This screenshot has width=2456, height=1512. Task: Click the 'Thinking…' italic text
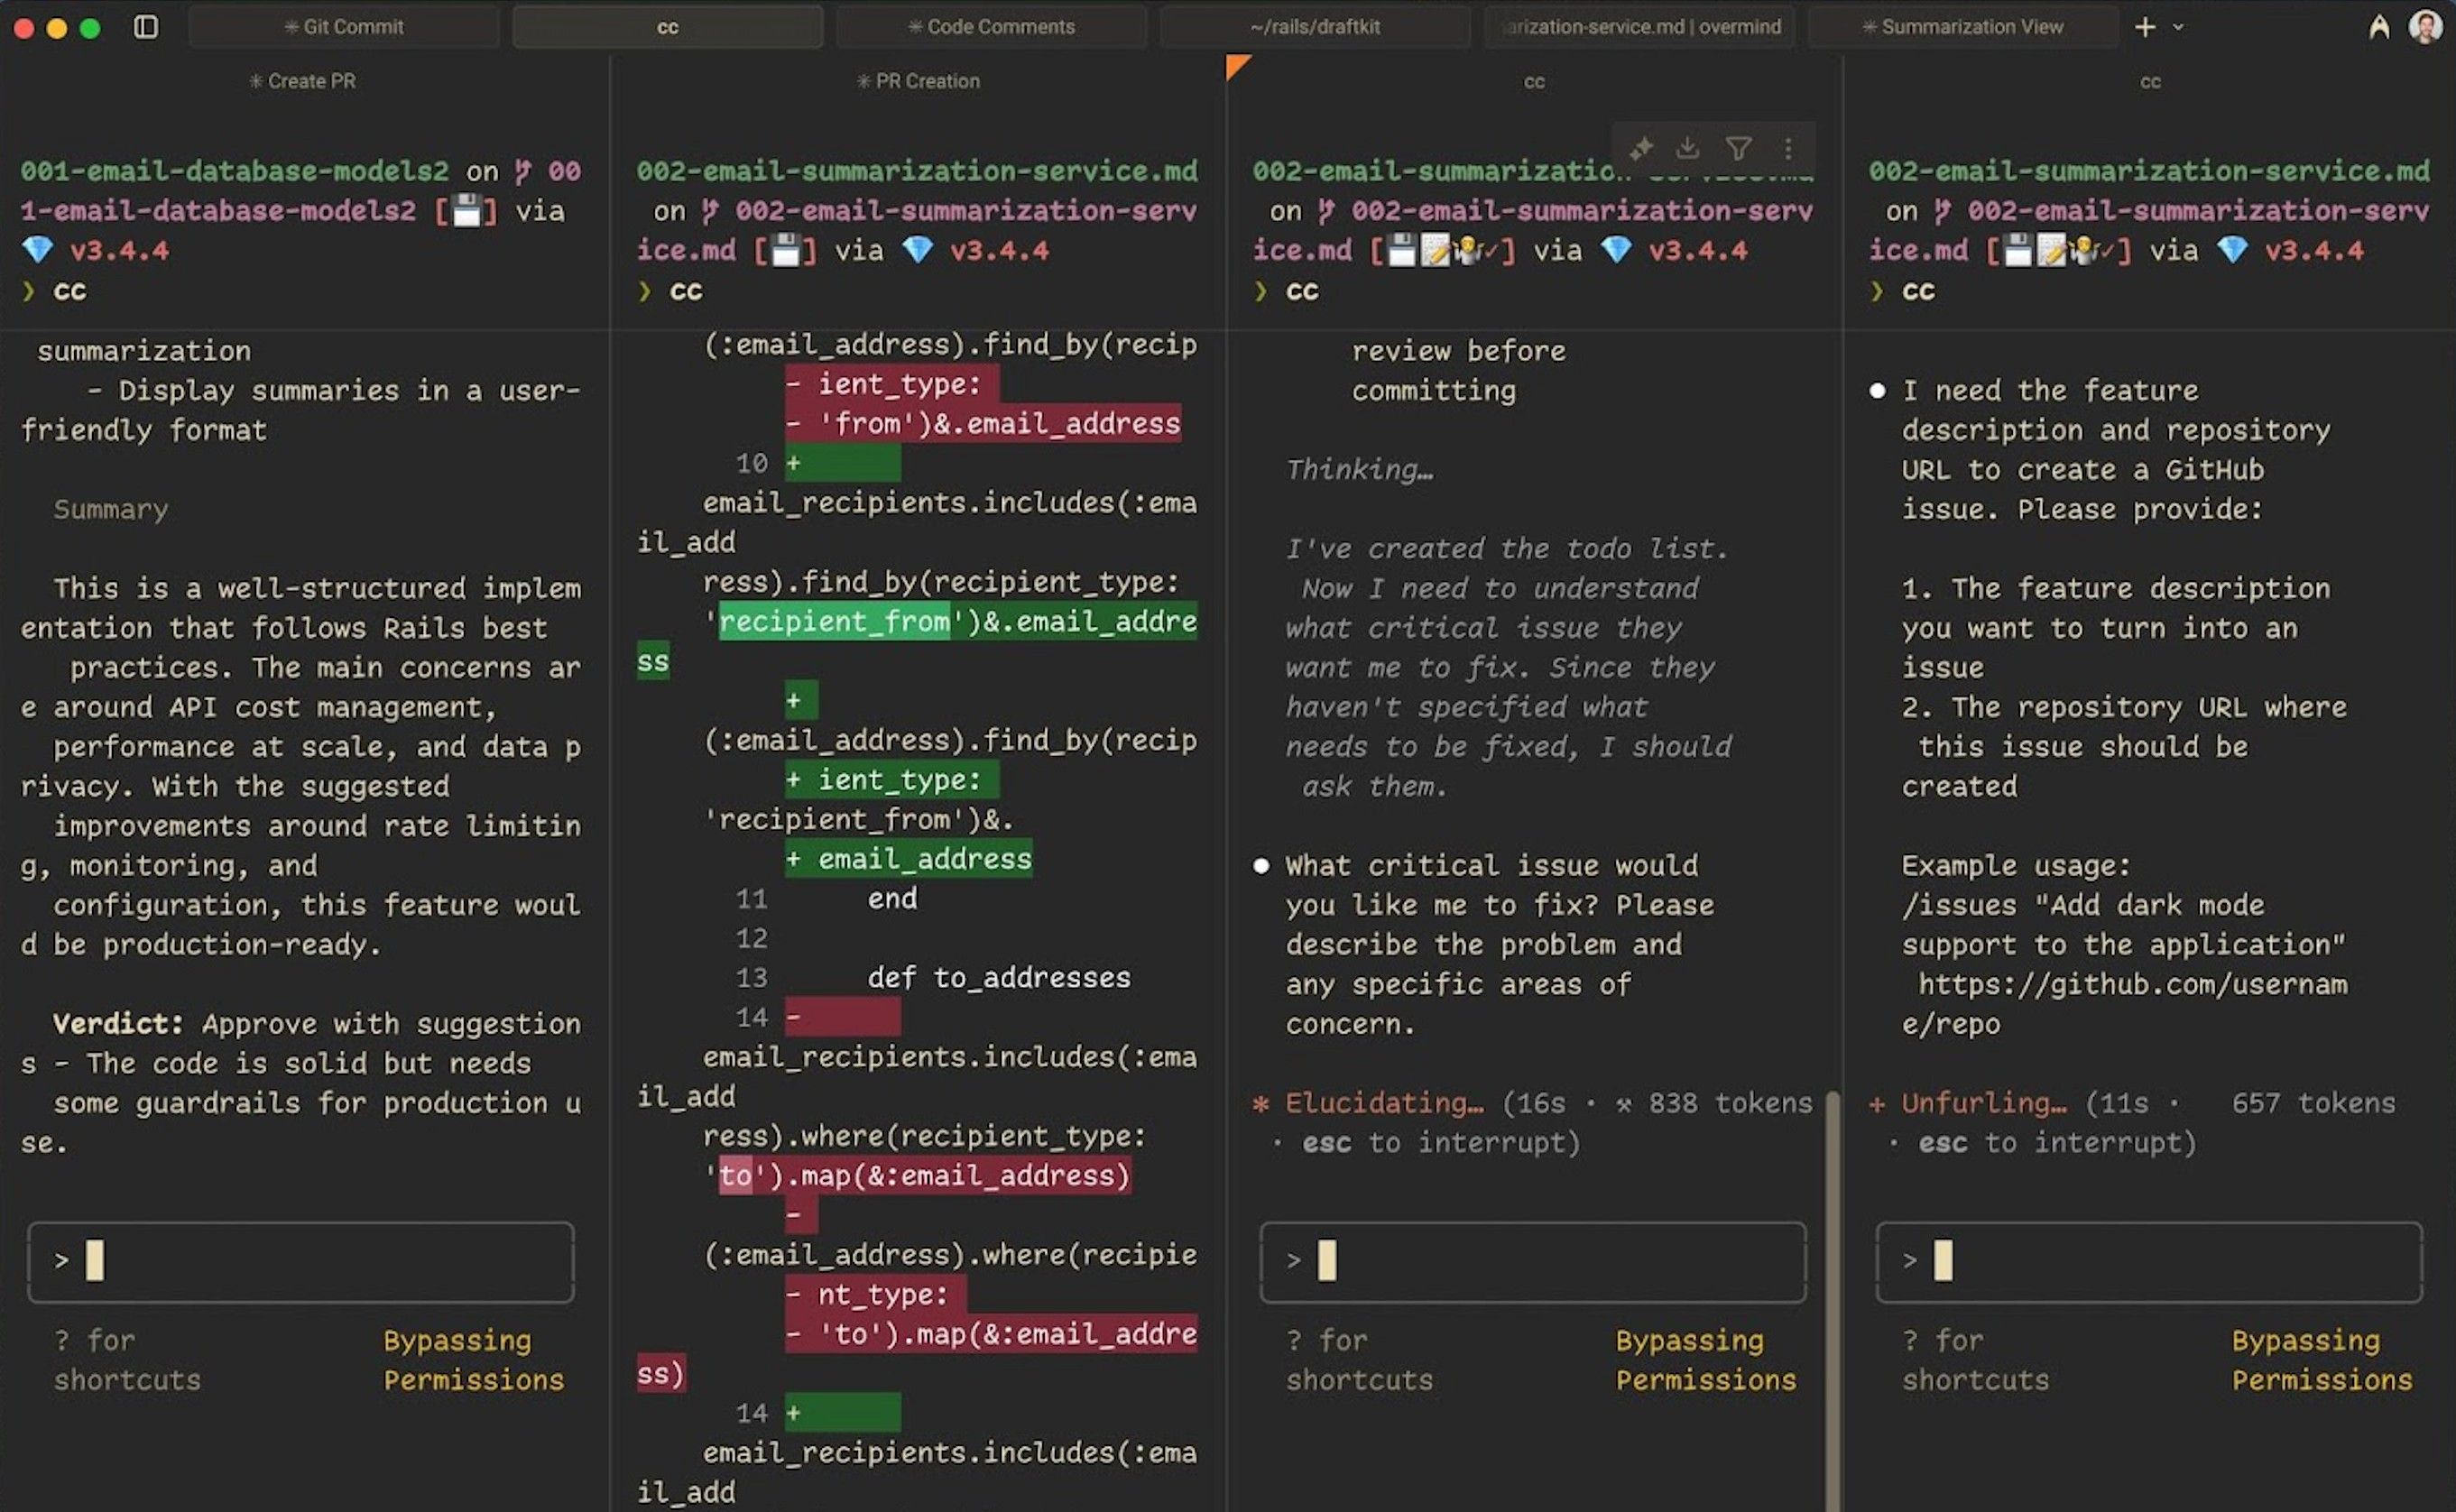pyautogui.click(x=1359, y=470)
